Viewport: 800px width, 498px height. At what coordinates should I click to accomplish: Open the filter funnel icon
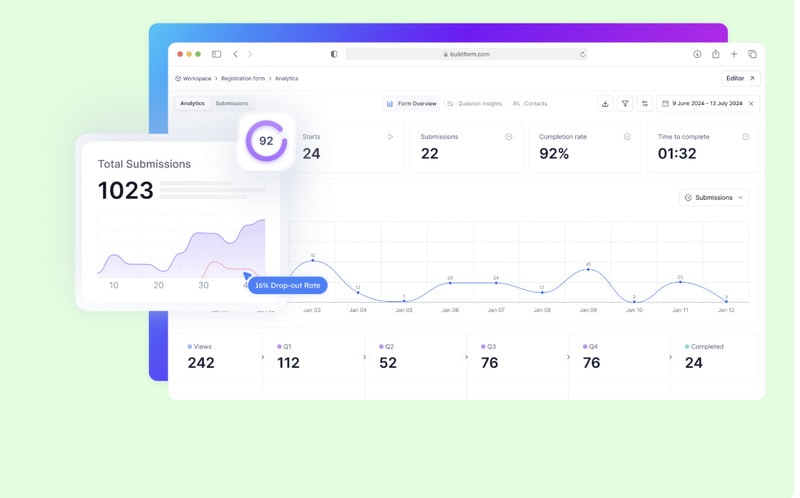pos(625,103)
